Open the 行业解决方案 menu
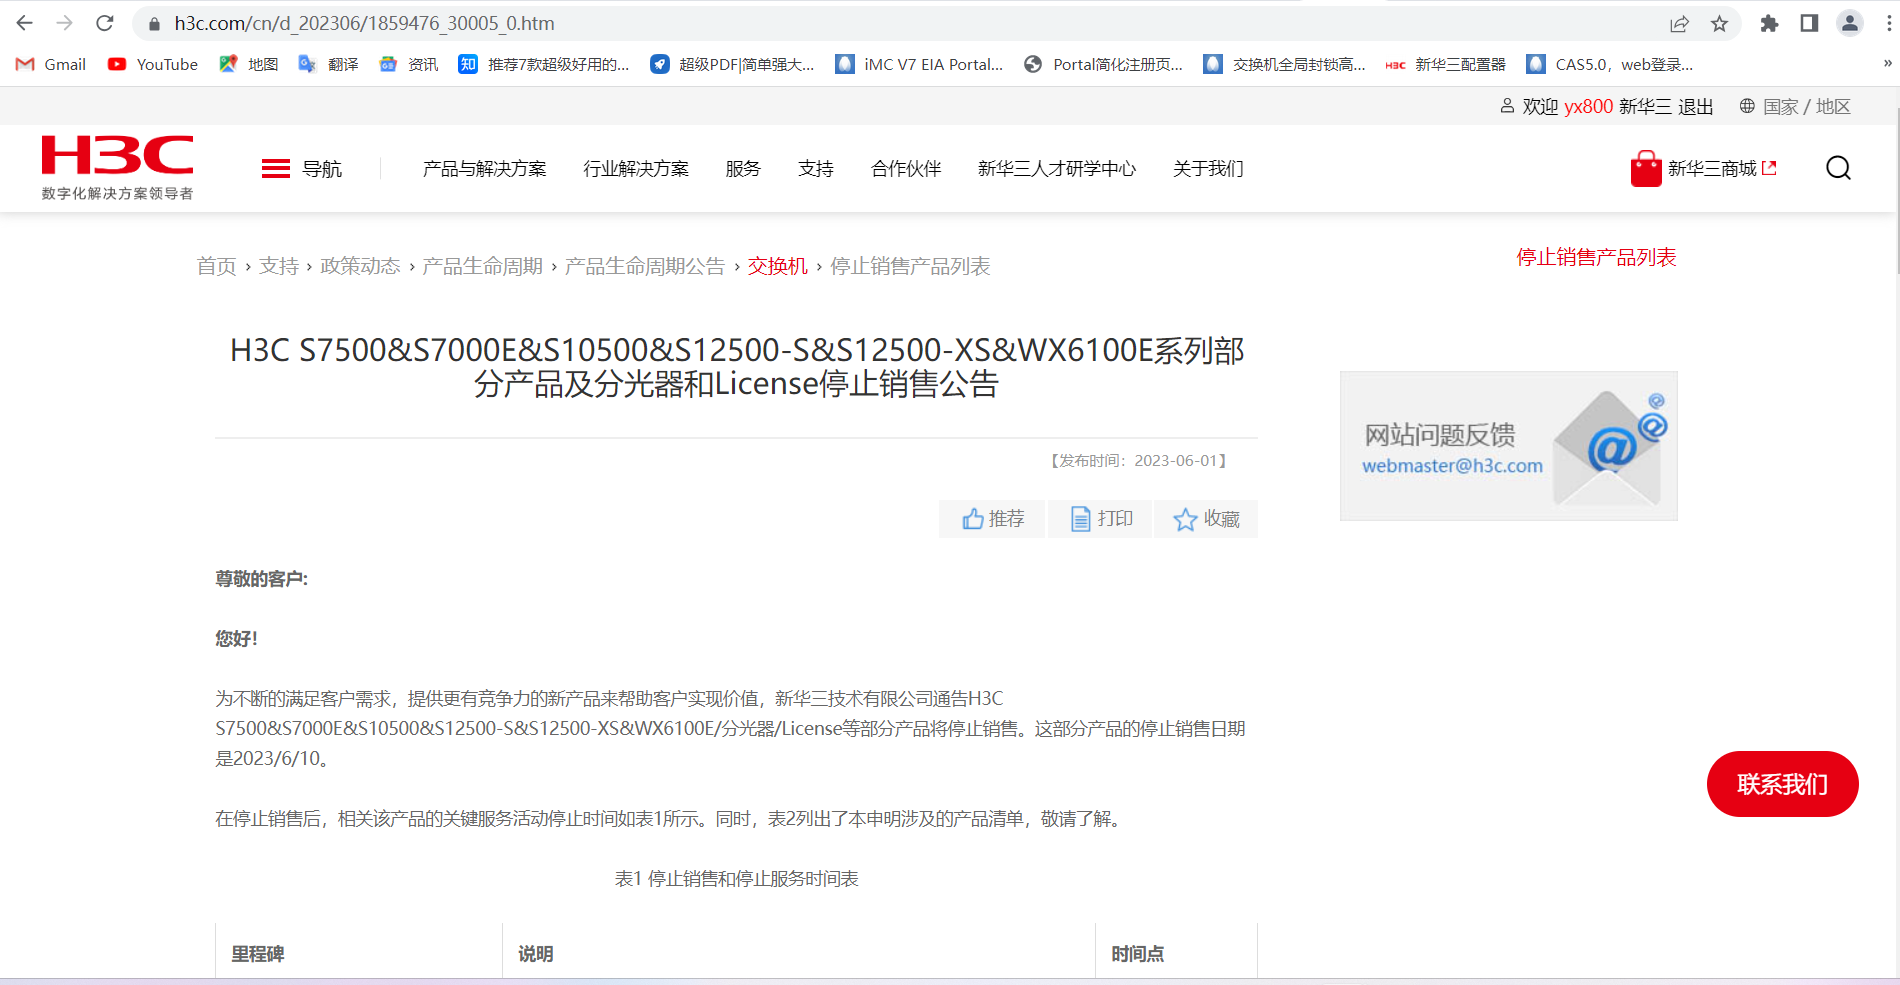This screenshot has width=1900, height=985. (x=637, y=169)
